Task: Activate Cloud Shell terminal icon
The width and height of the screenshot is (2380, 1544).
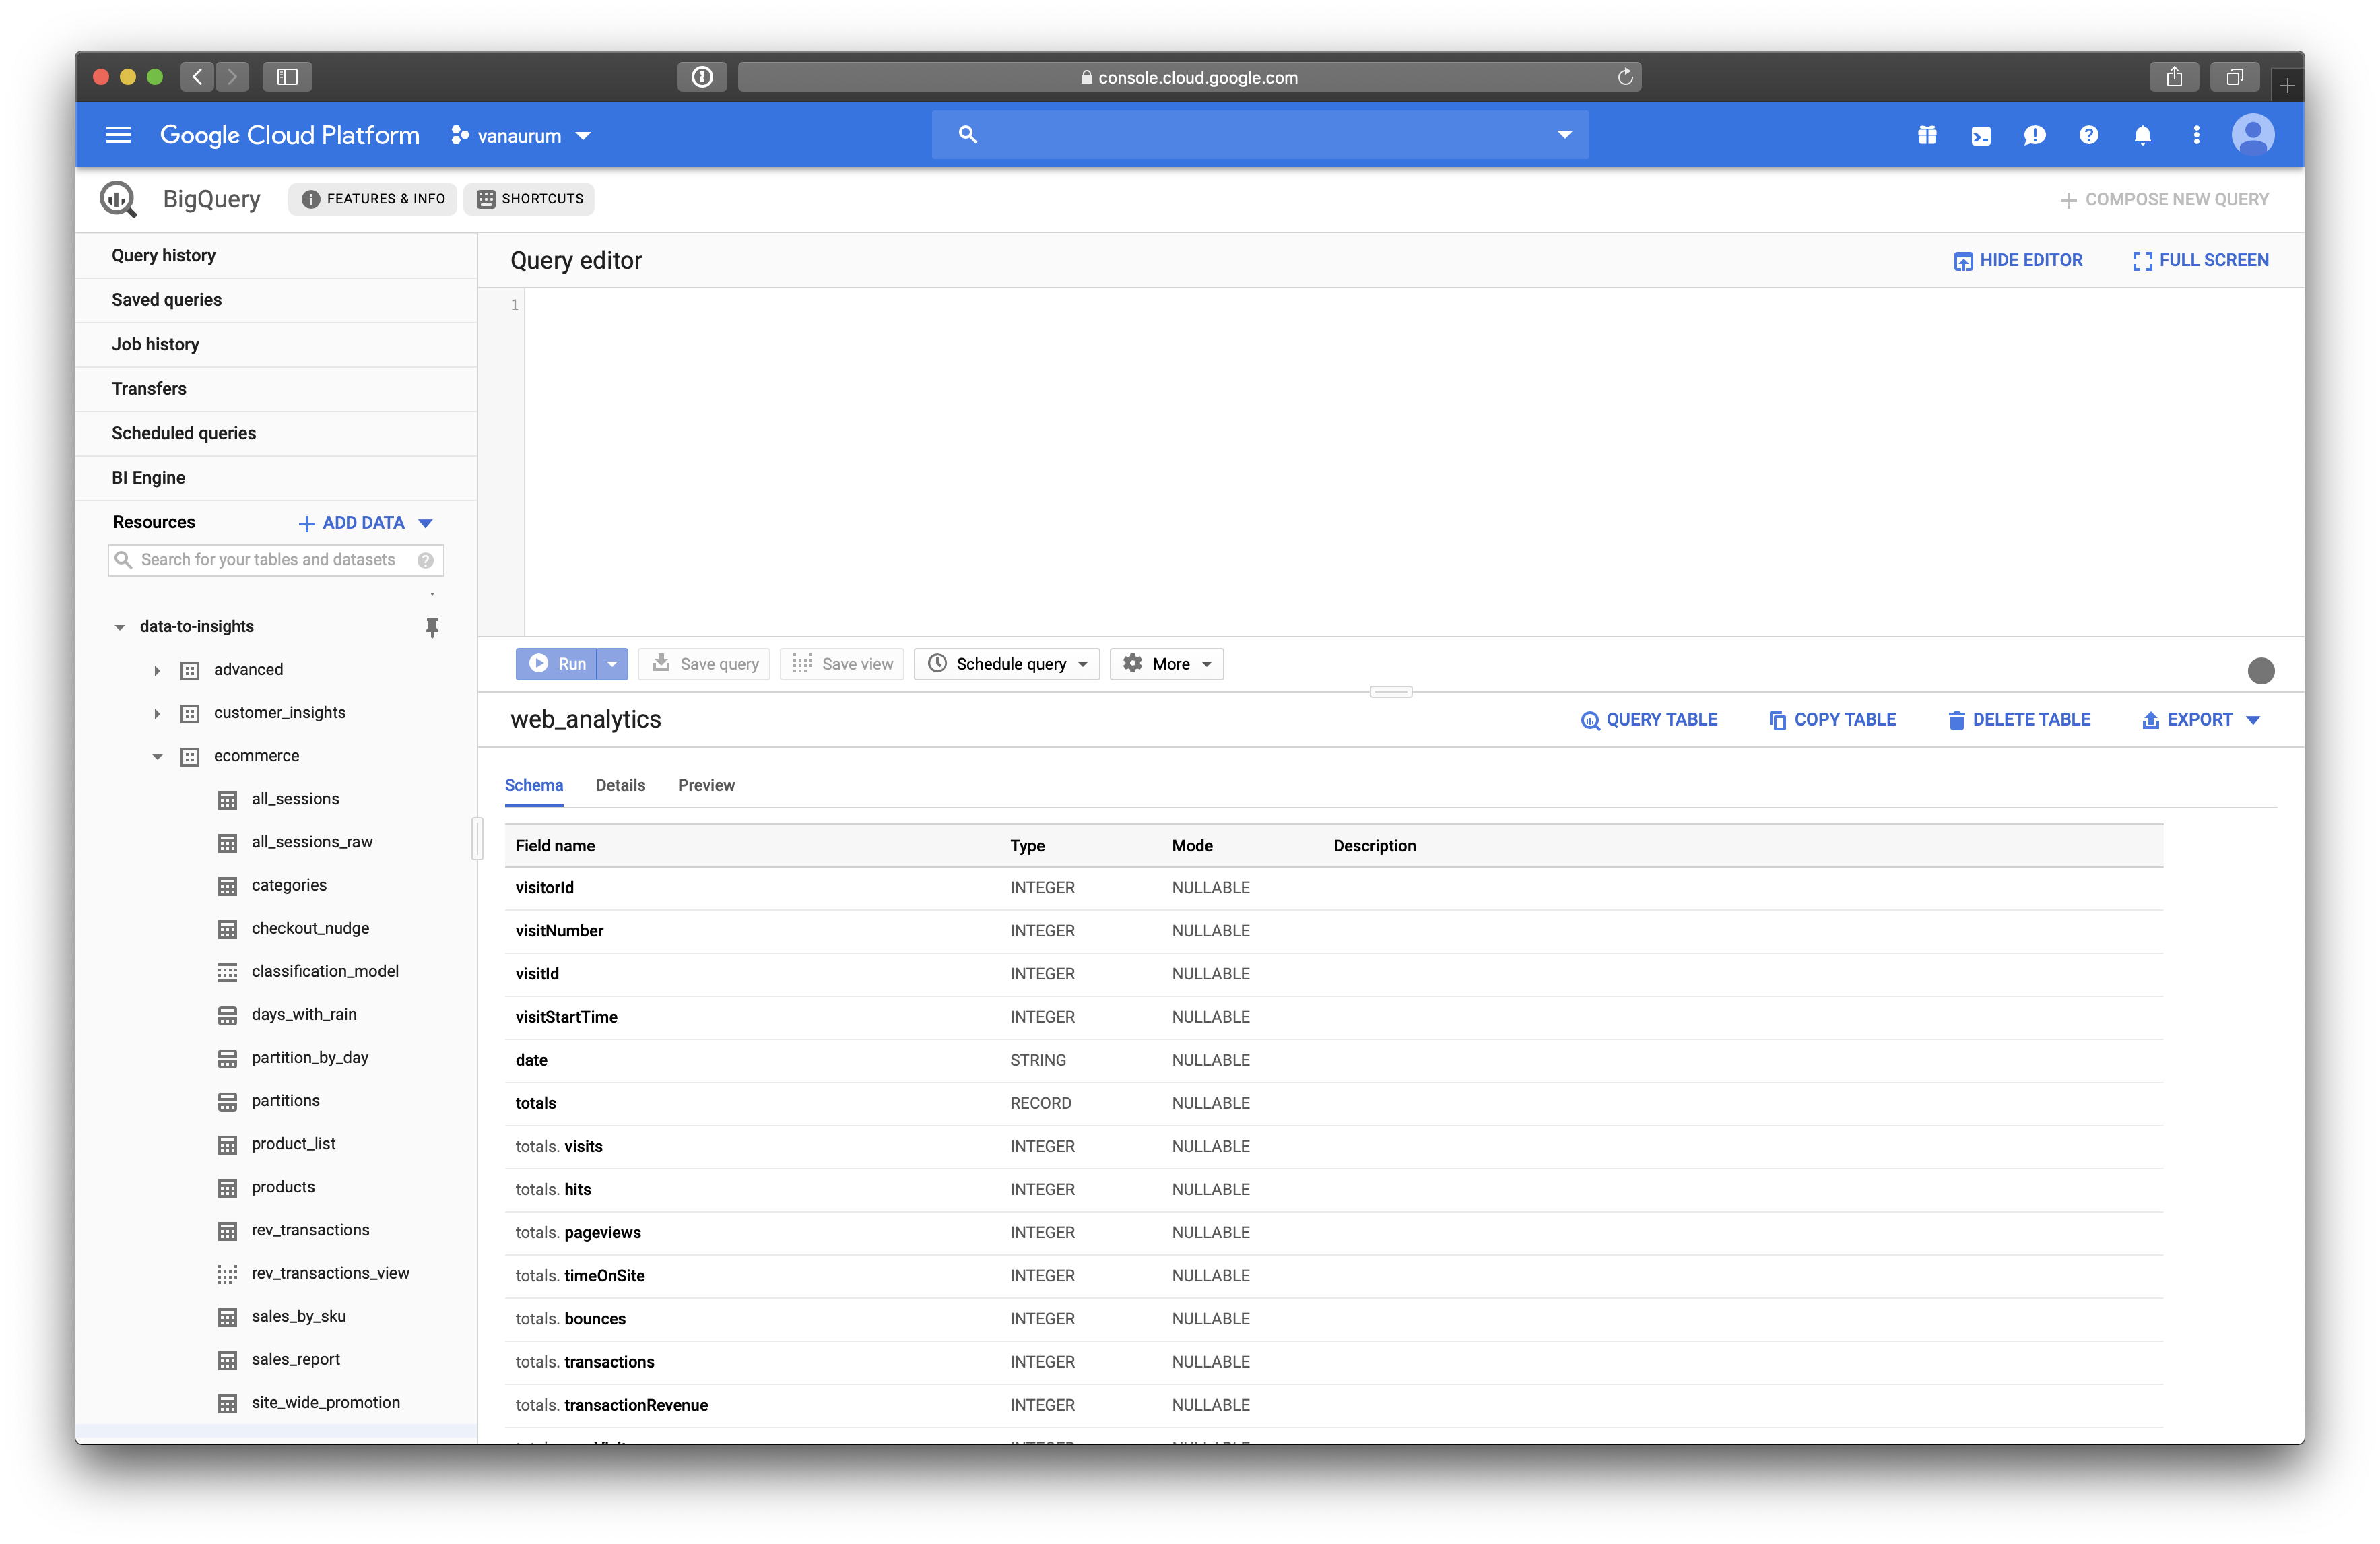Action: [1980, 135]
